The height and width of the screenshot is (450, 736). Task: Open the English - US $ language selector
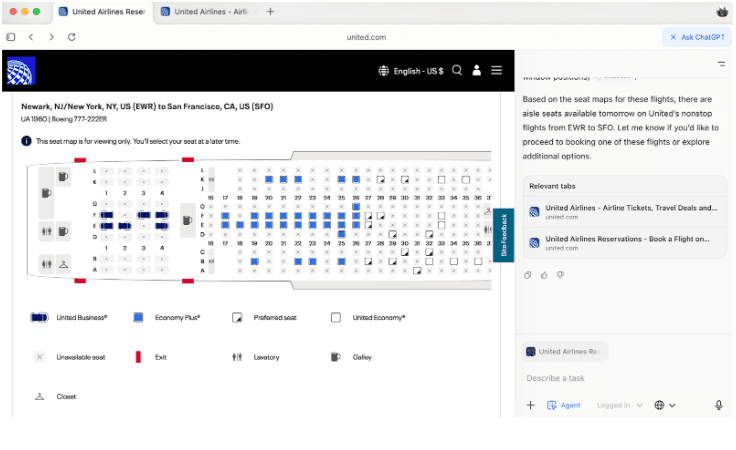[x=411, y=71]
